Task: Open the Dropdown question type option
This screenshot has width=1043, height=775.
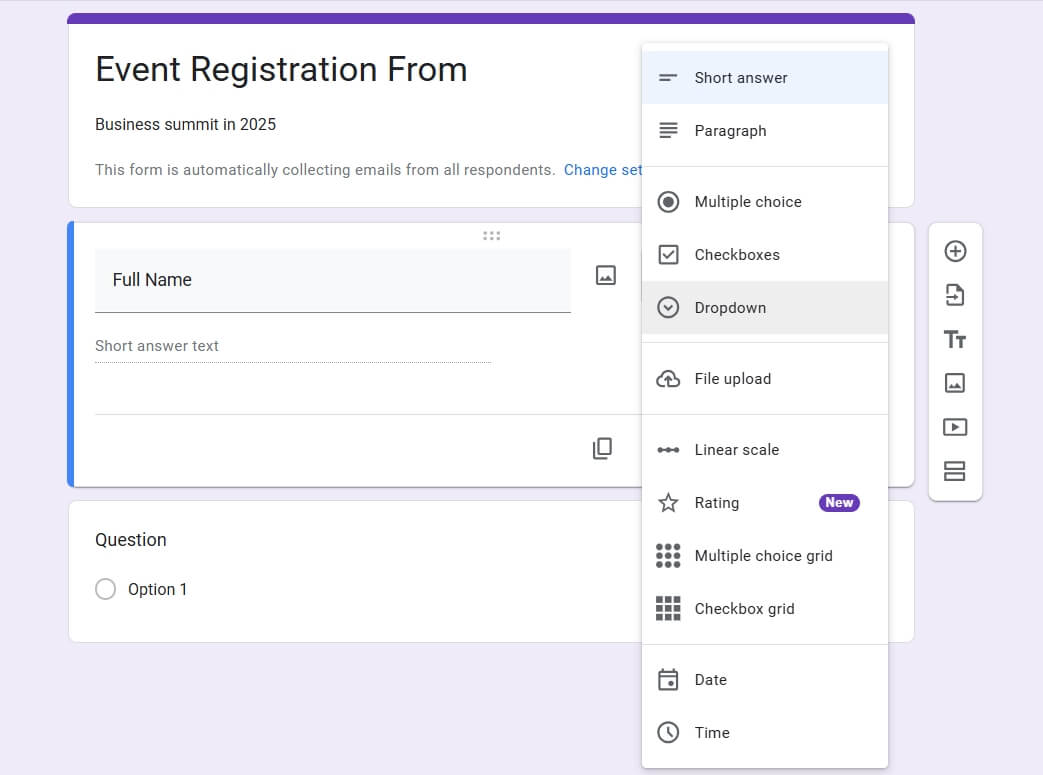Action: (732, 307)
